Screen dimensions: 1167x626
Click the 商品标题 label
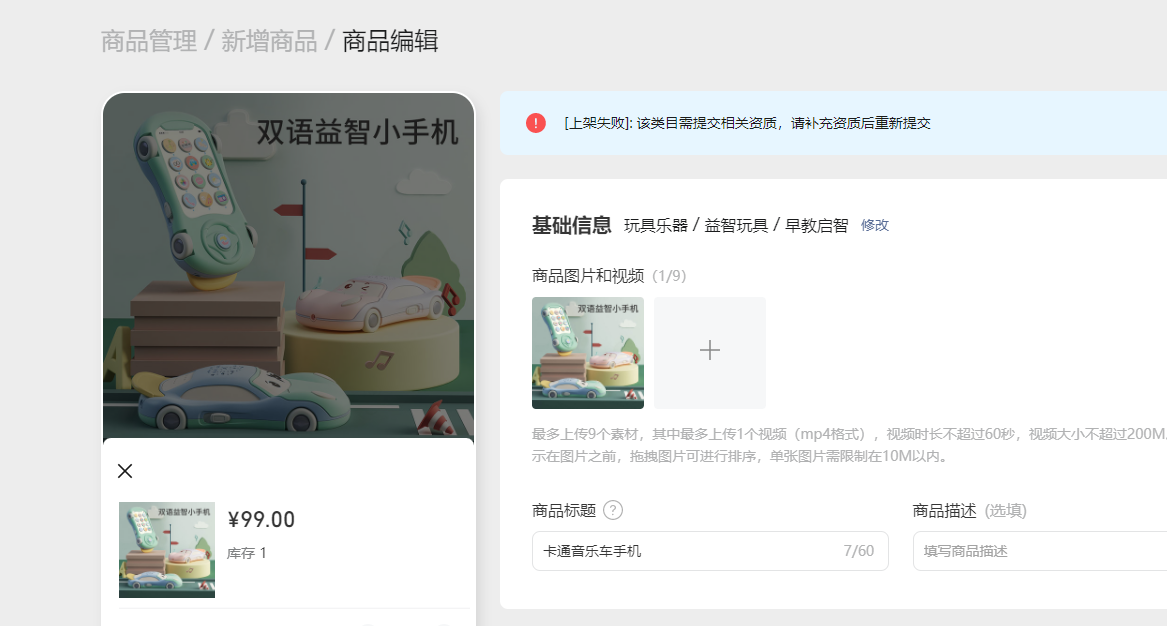click(564, 511)
